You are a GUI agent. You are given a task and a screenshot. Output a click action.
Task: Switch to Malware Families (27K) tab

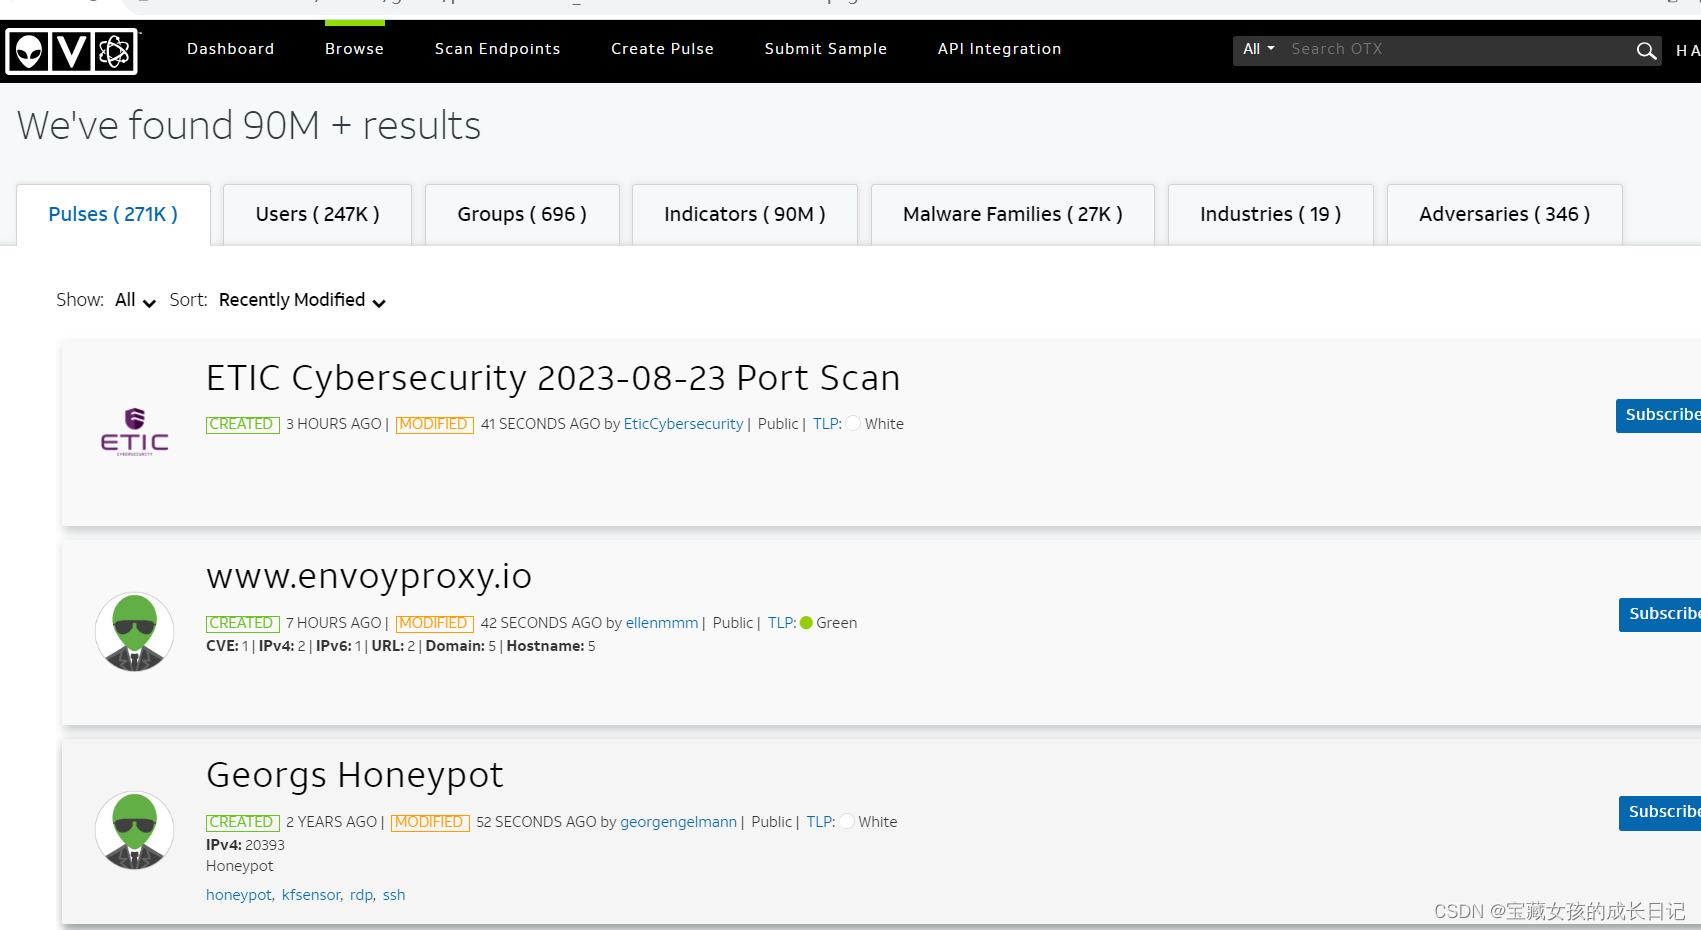pyautogui.click(x=1013, y=214)
